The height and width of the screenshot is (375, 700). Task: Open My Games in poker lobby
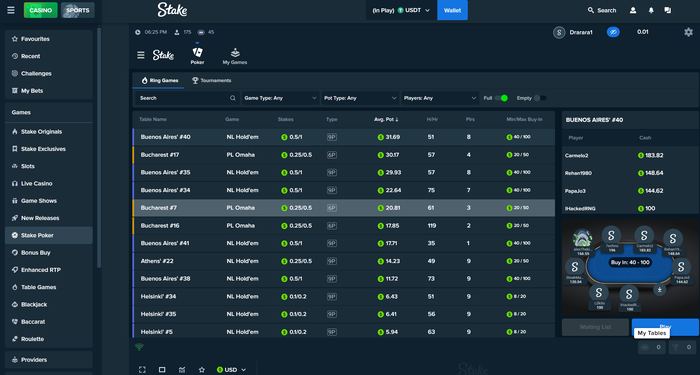[x=235, y=56]
